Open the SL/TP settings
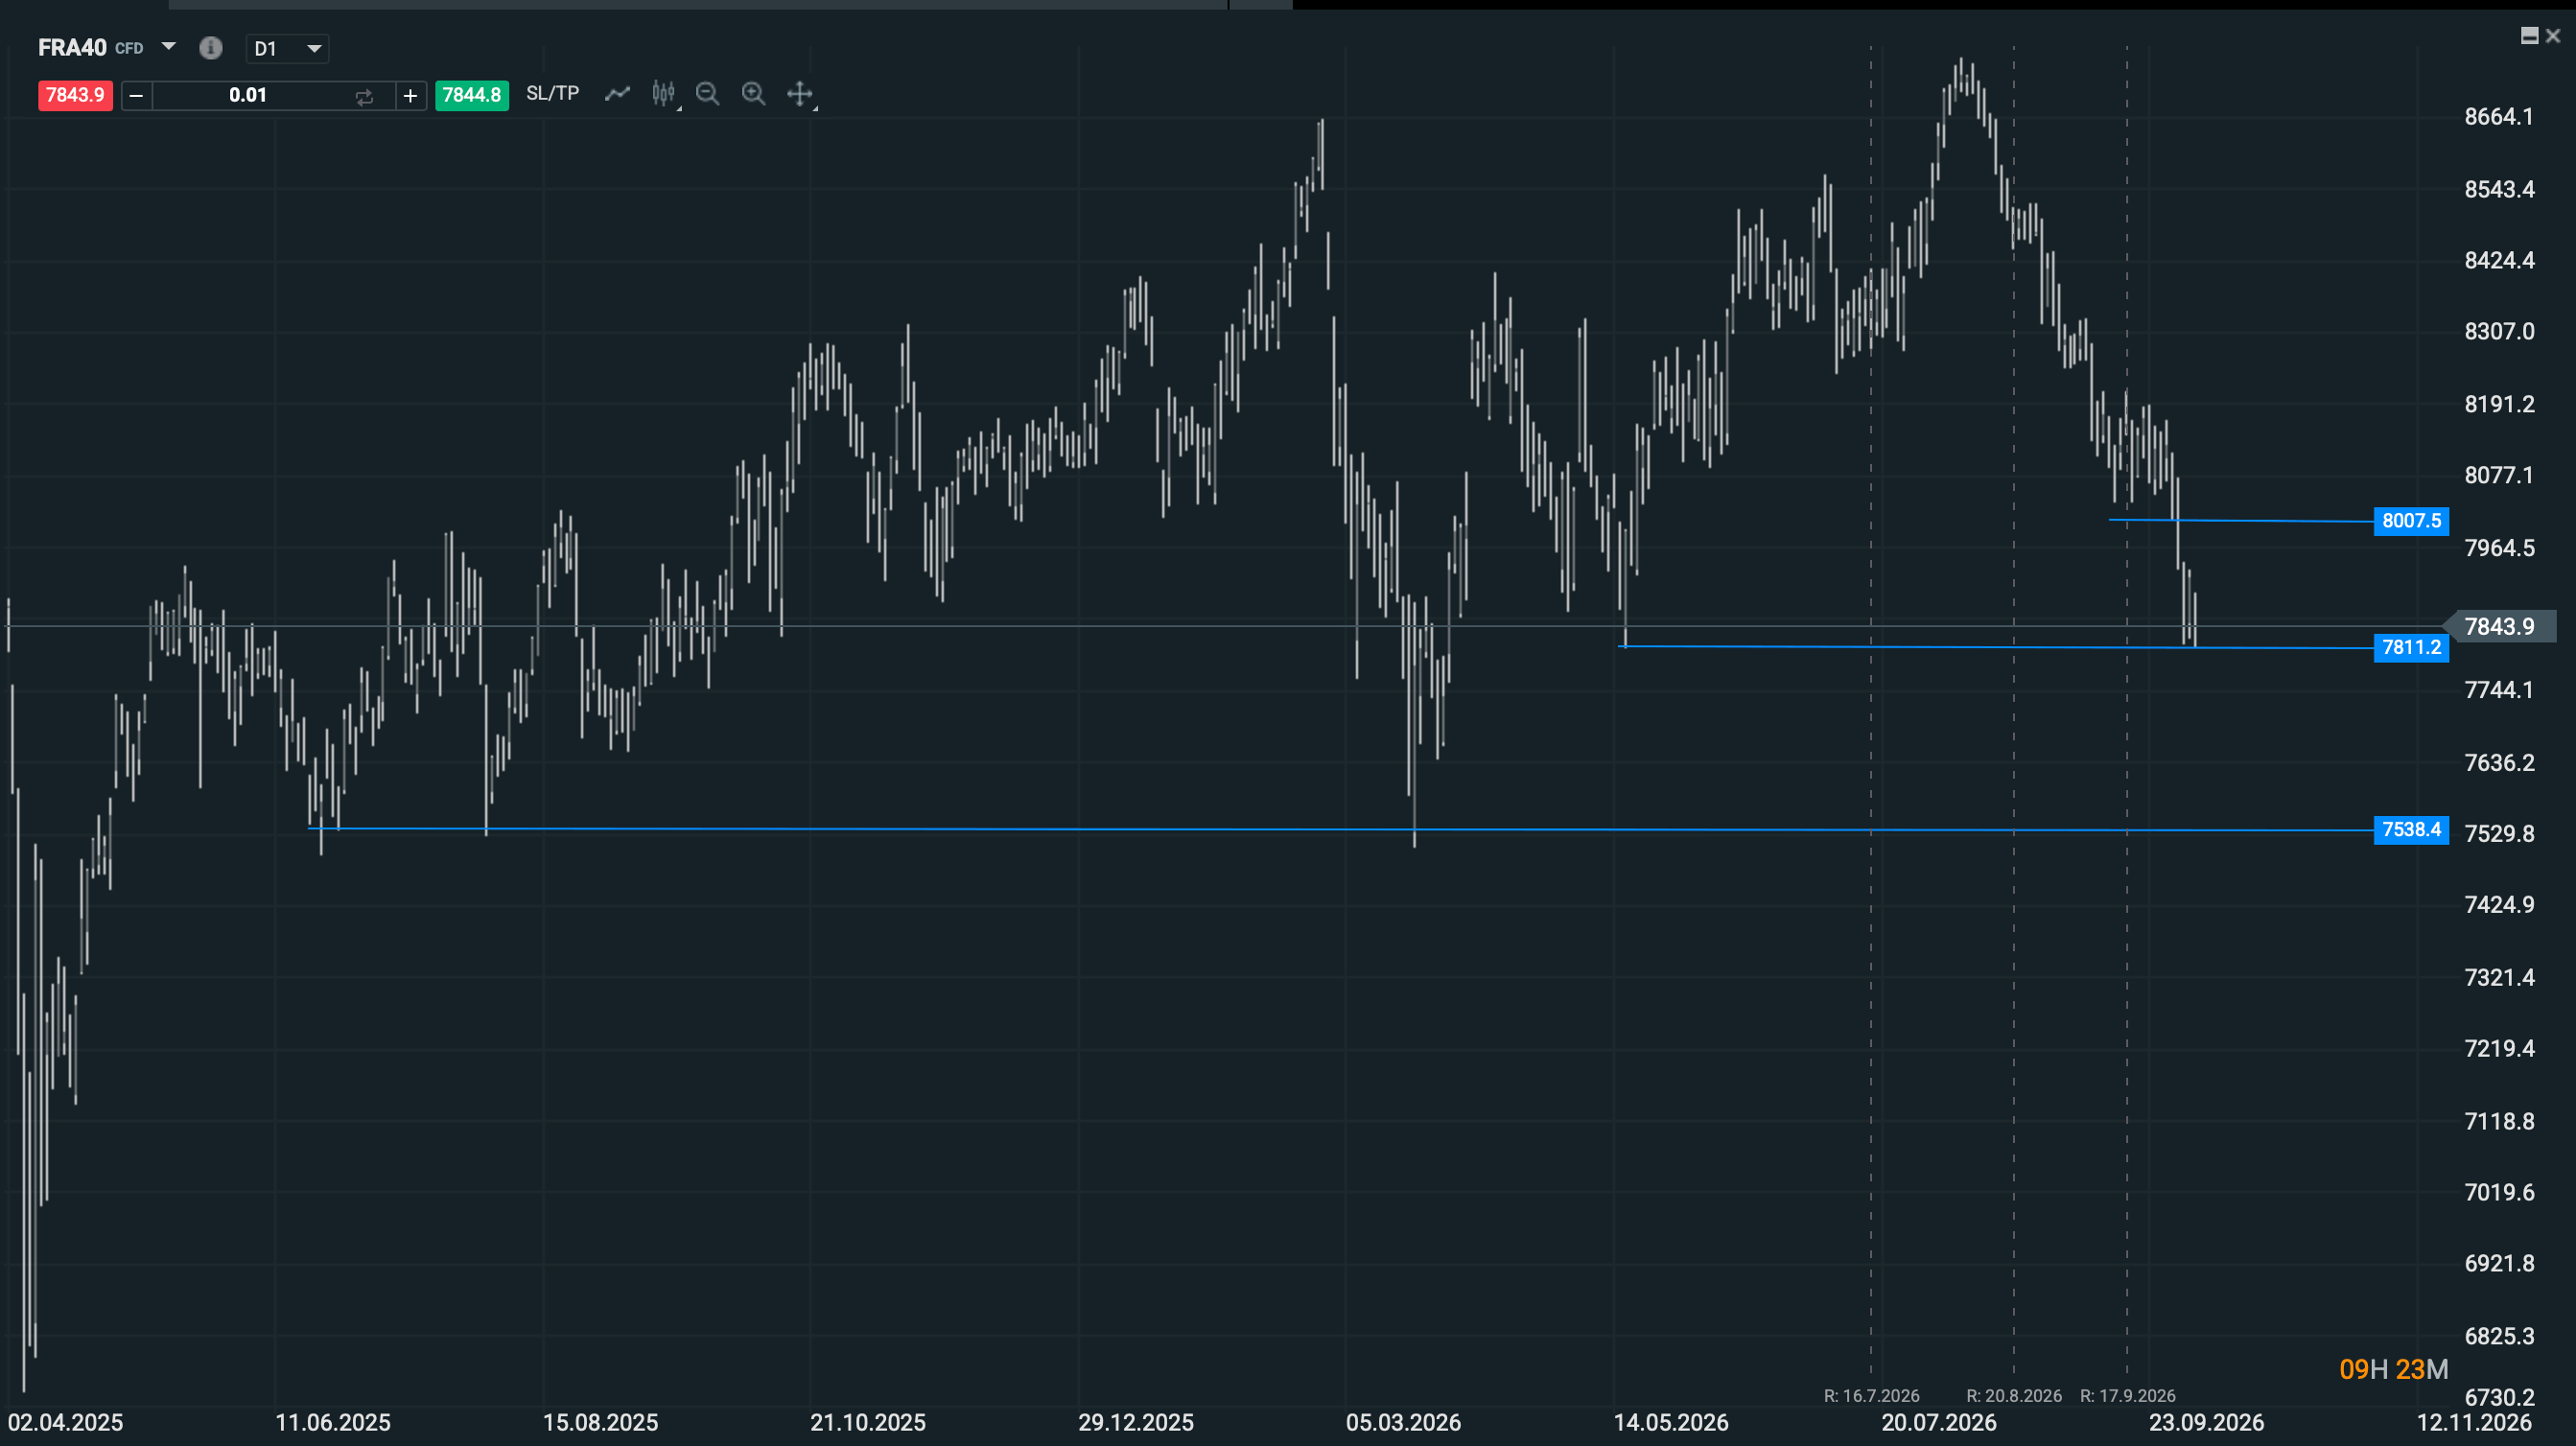The image size is (2576, 1446). click(552, 94)
